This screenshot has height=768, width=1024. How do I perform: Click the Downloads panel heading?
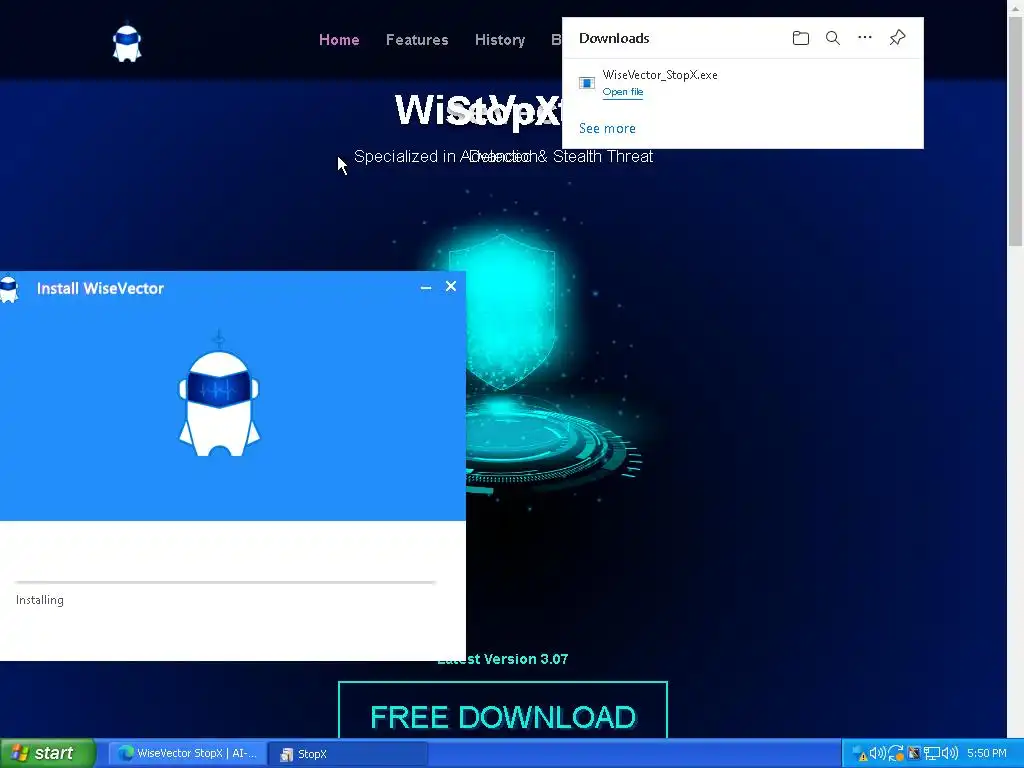(x=614, y=39)
